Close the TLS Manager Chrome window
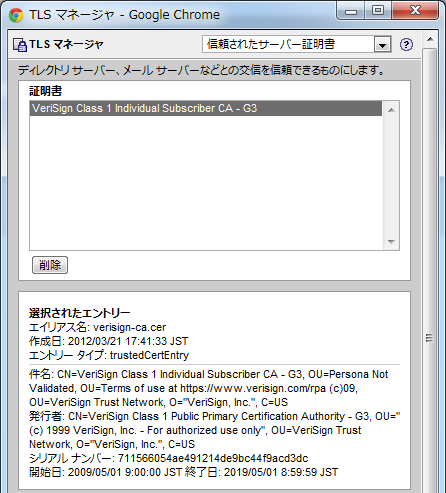Screen dimensions: 446x493 415,11
